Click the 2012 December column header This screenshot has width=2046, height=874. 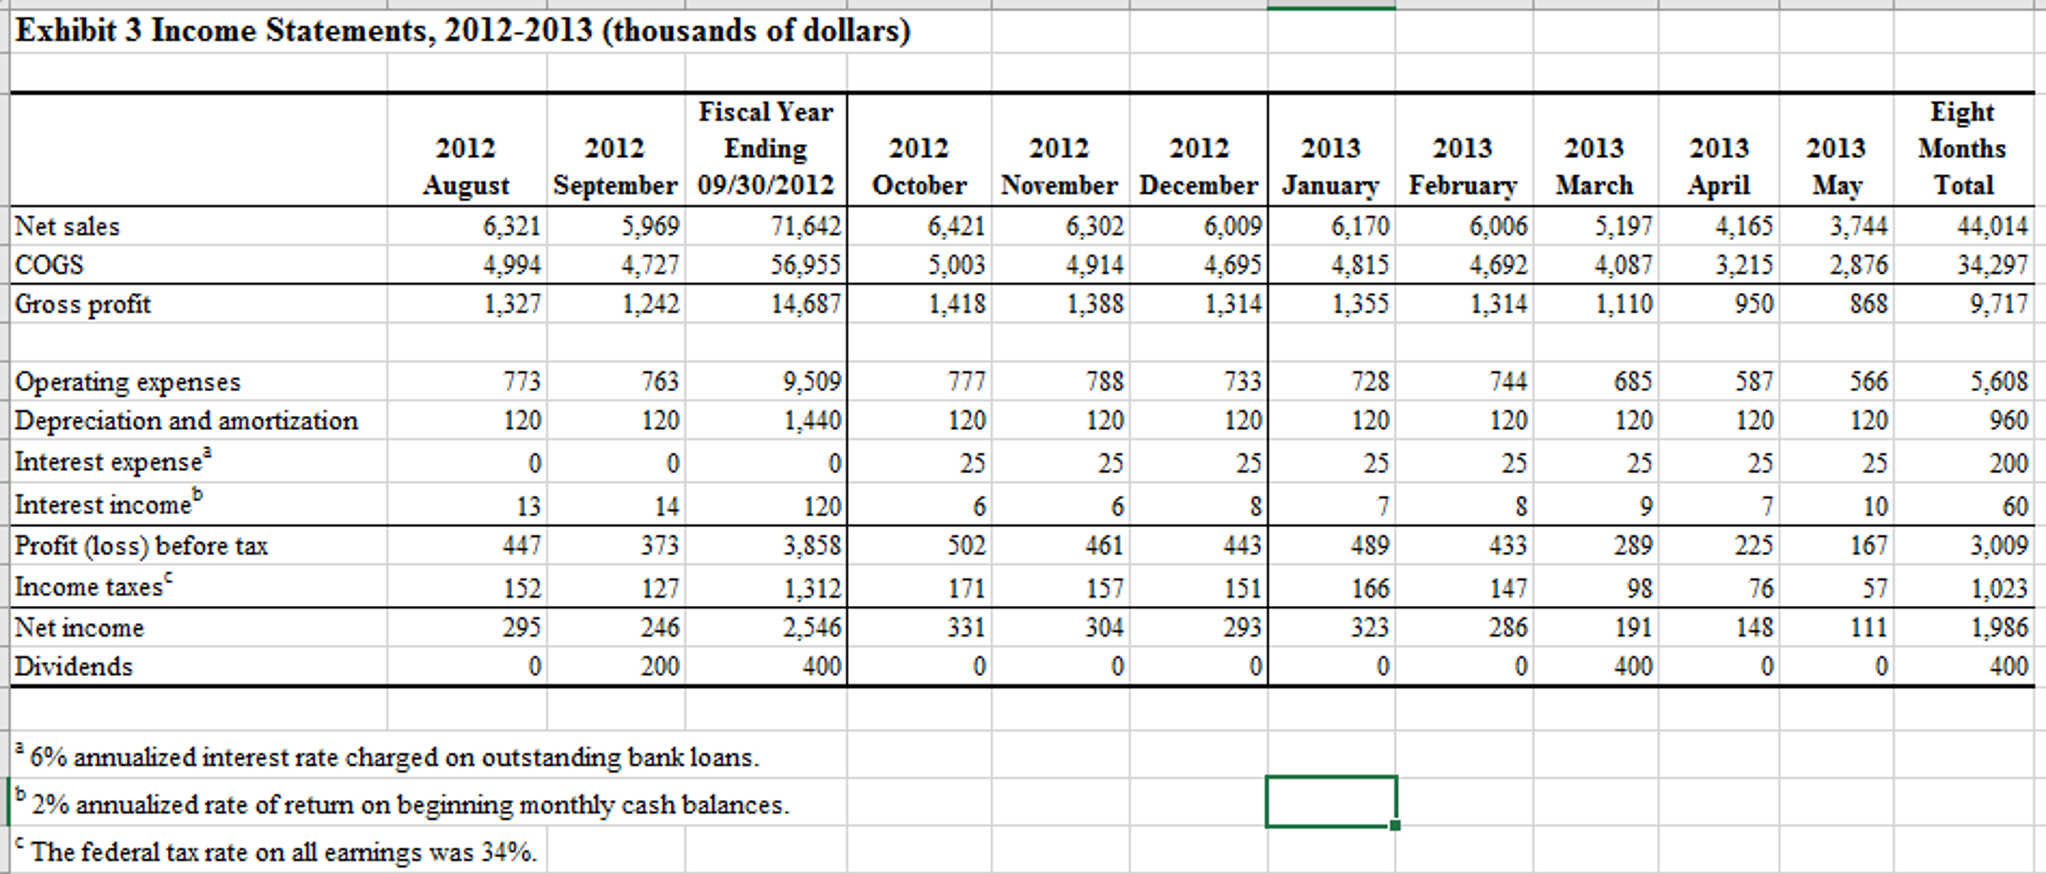(x=1198, y=167)
